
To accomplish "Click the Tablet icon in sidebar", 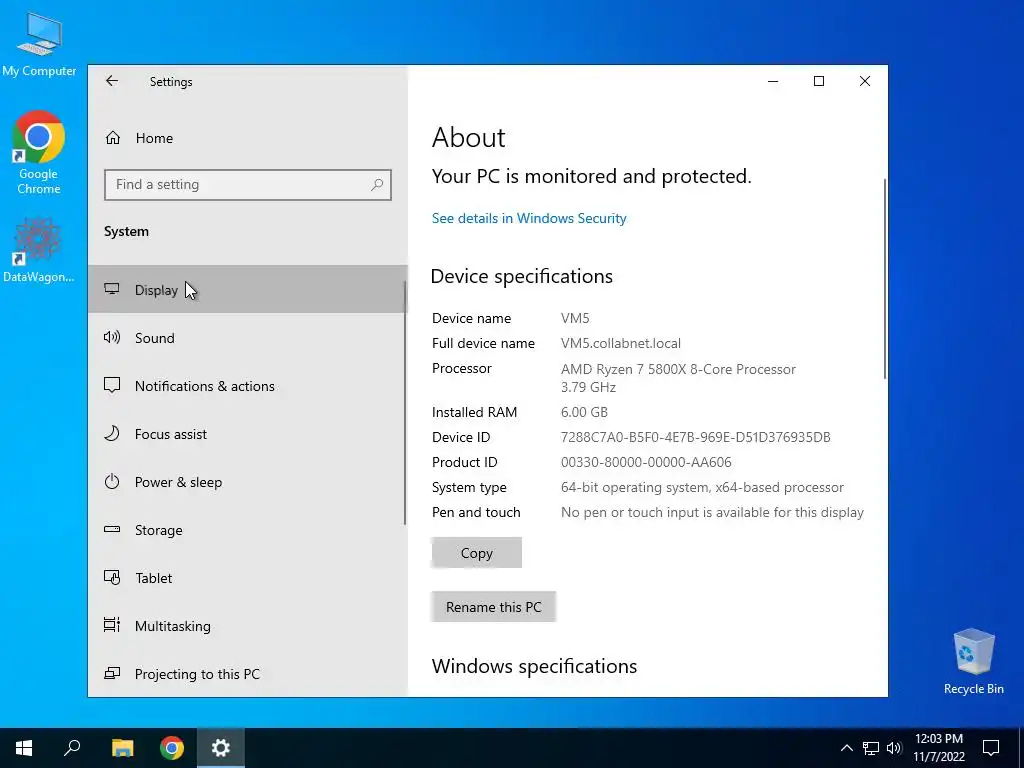I will click(x=112, y=578).
